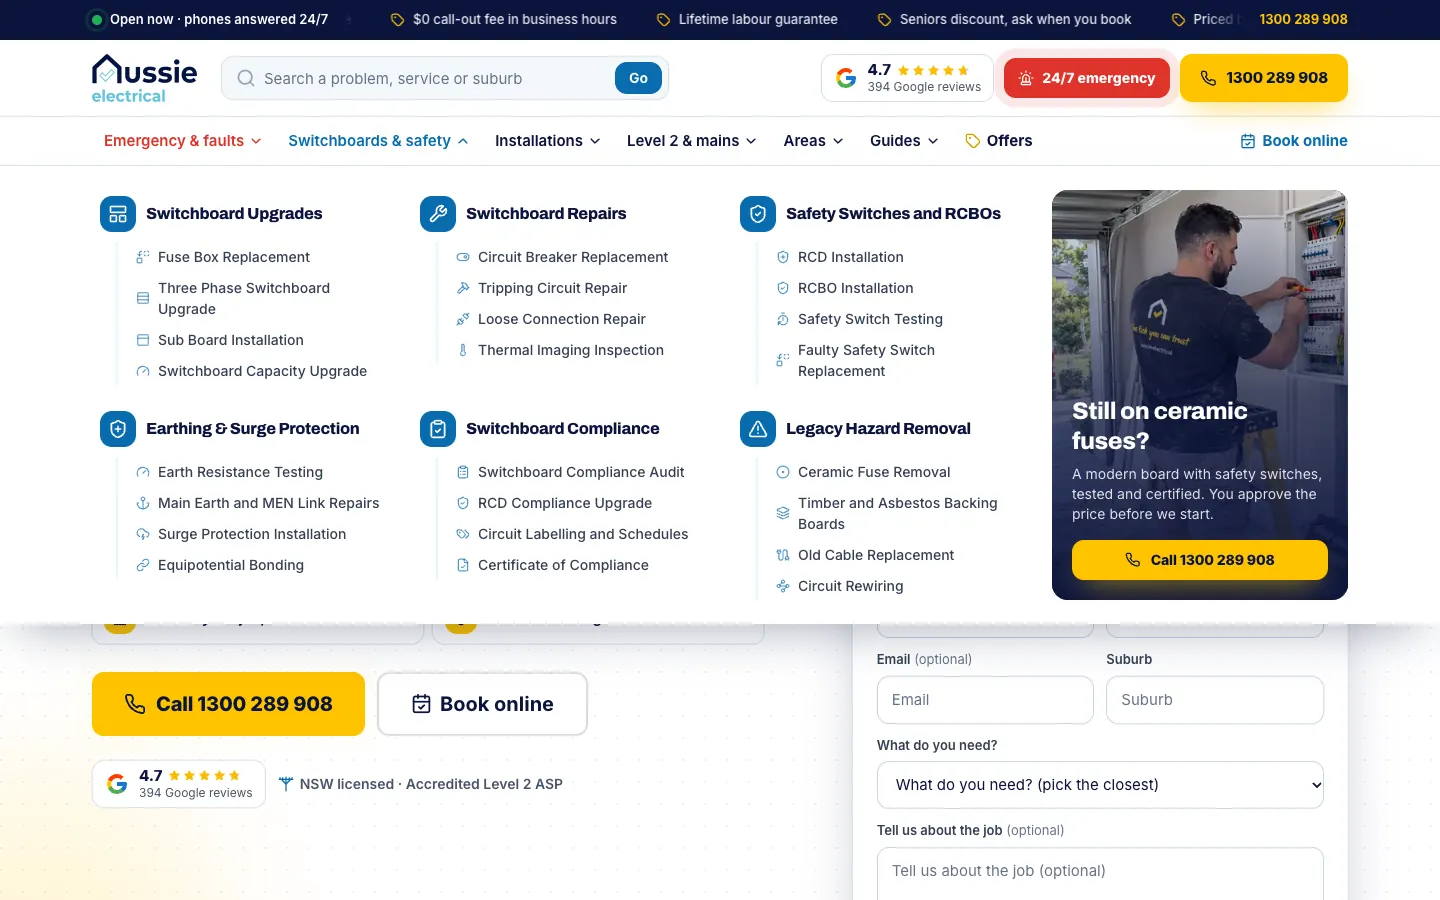Click the Safety Switches and RCBOs shield icon
This screenshot has width=1440, height=900.
(758, 214)
